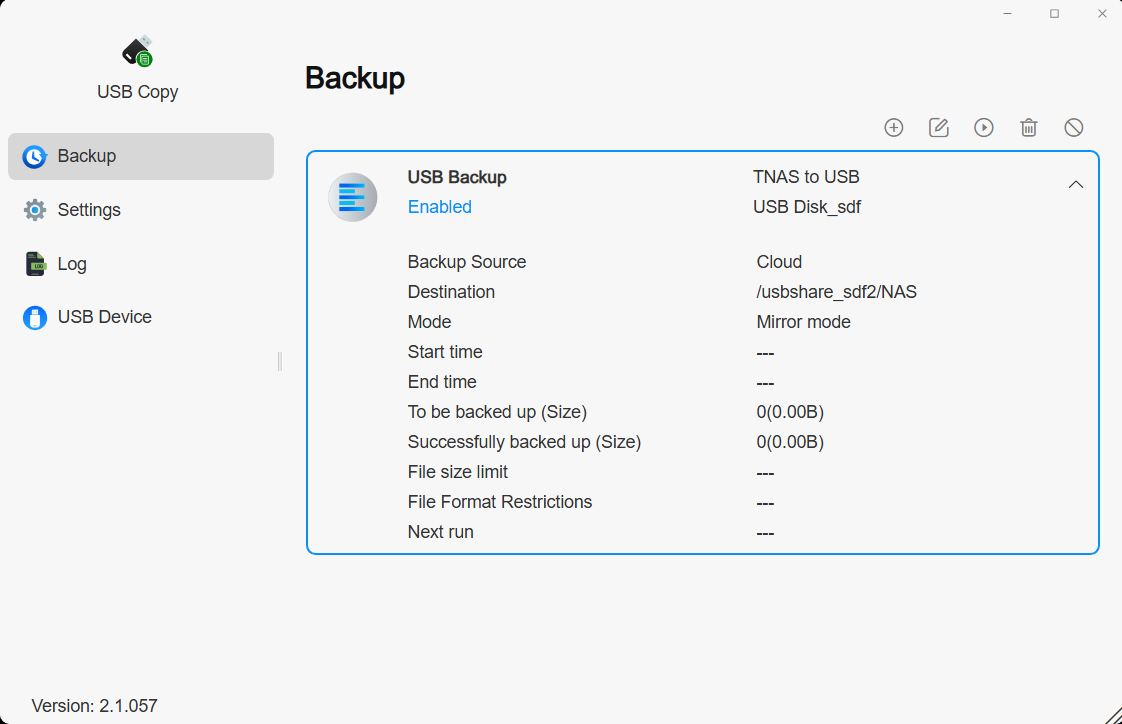Minimize the USB Copy window
Image resolution: width=1122 pixels, height=724 pixels.
[x=1007, y=14]
